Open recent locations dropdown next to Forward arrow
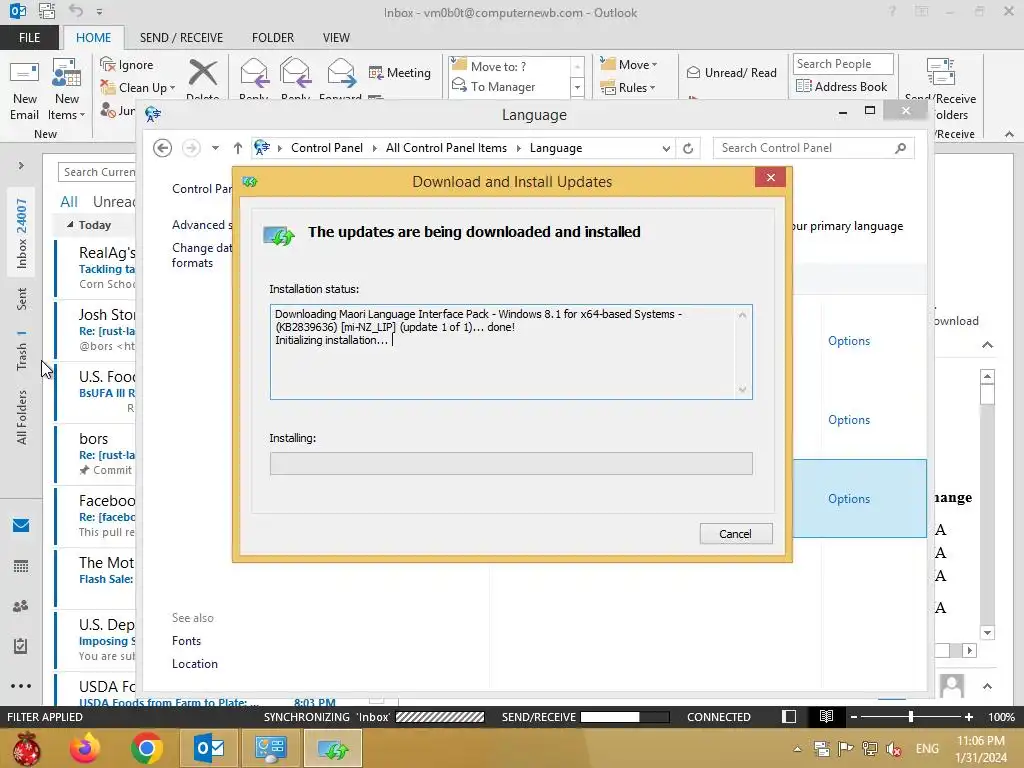 pyautogui.click(x=215, y=148)
